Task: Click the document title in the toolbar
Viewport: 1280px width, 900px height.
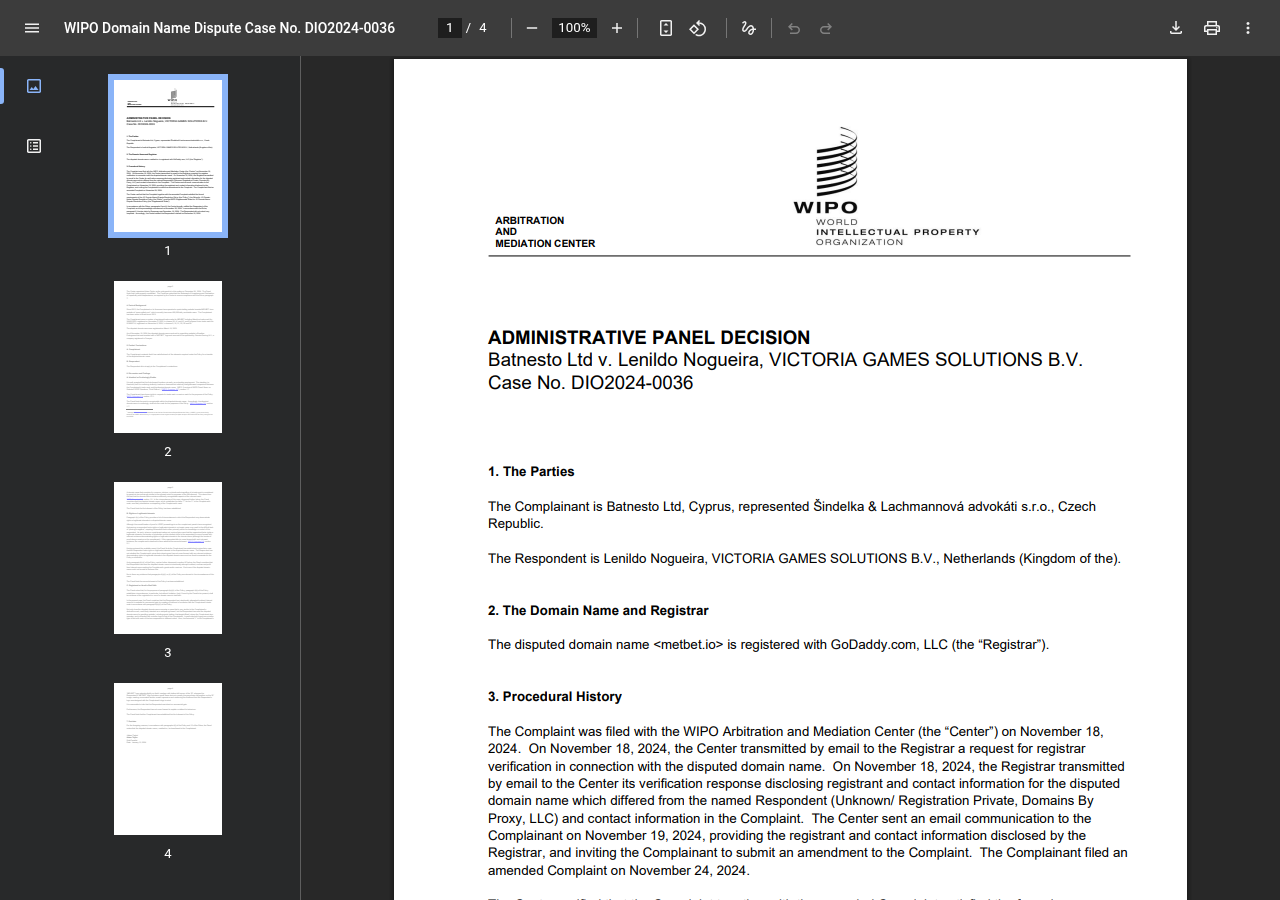Action: 229,28
